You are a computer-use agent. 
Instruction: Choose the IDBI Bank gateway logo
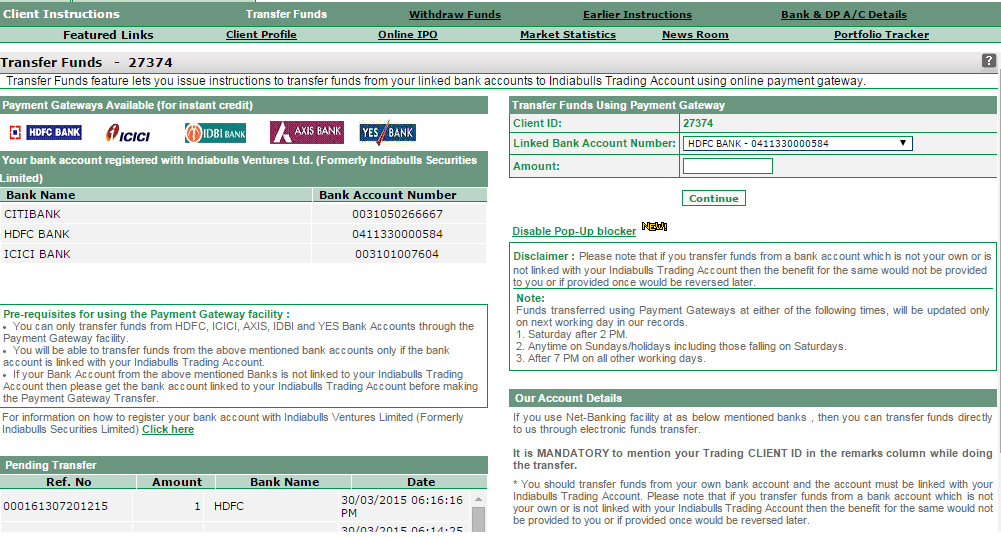pyautogui.click(x=214, y=133)
